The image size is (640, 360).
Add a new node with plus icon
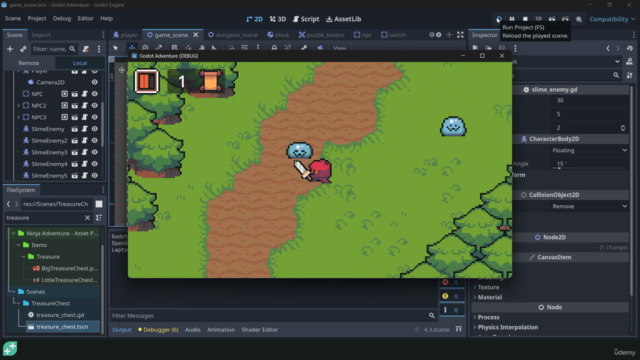[x=10, y=49]
